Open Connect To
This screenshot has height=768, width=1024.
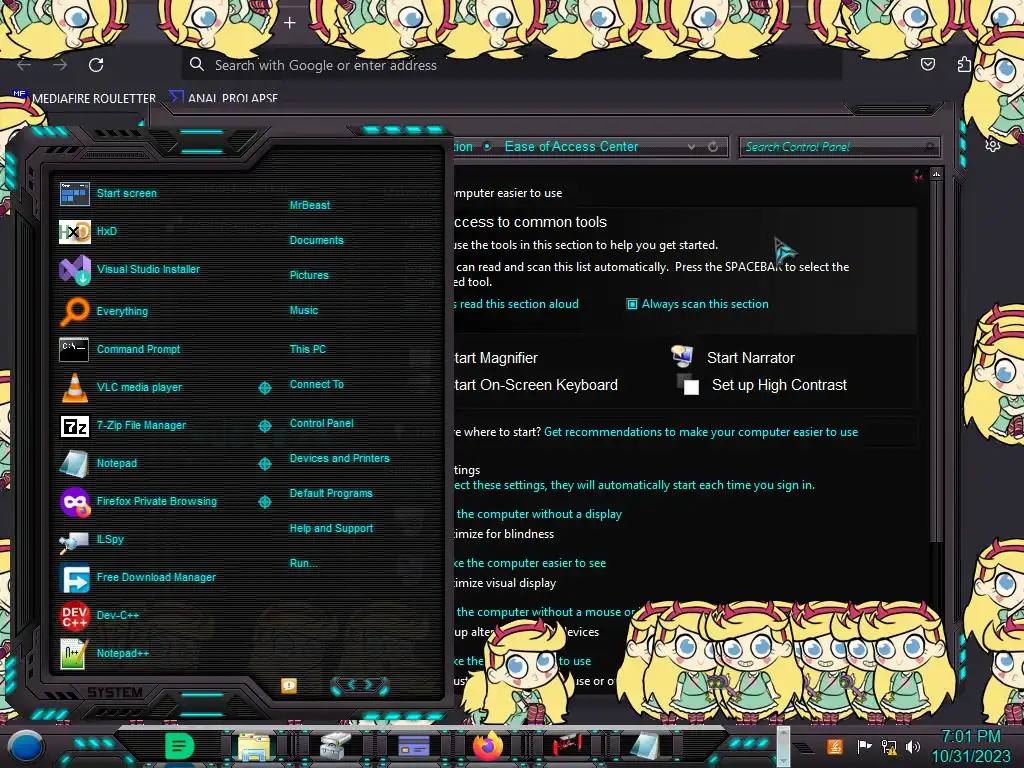[316, 384]
